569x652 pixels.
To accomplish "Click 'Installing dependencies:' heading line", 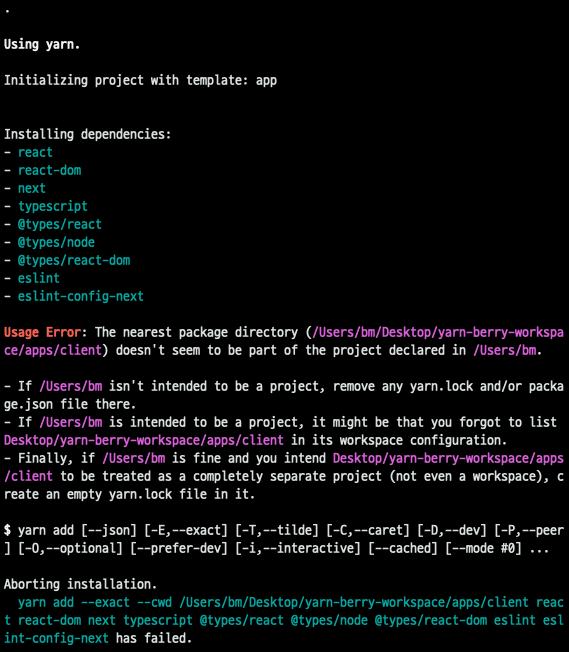I will click(x=87, y=134).
